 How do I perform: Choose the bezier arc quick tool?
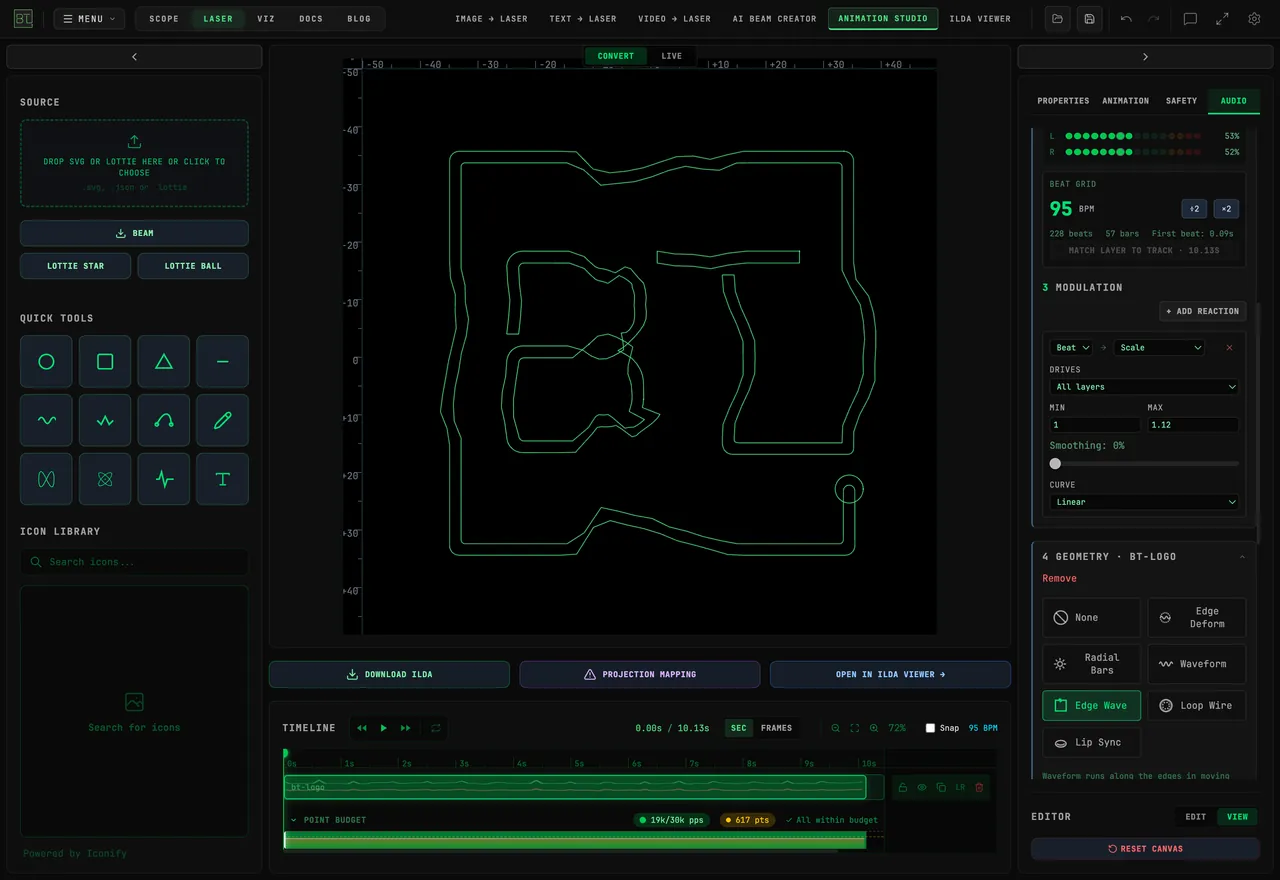[164, 421]
